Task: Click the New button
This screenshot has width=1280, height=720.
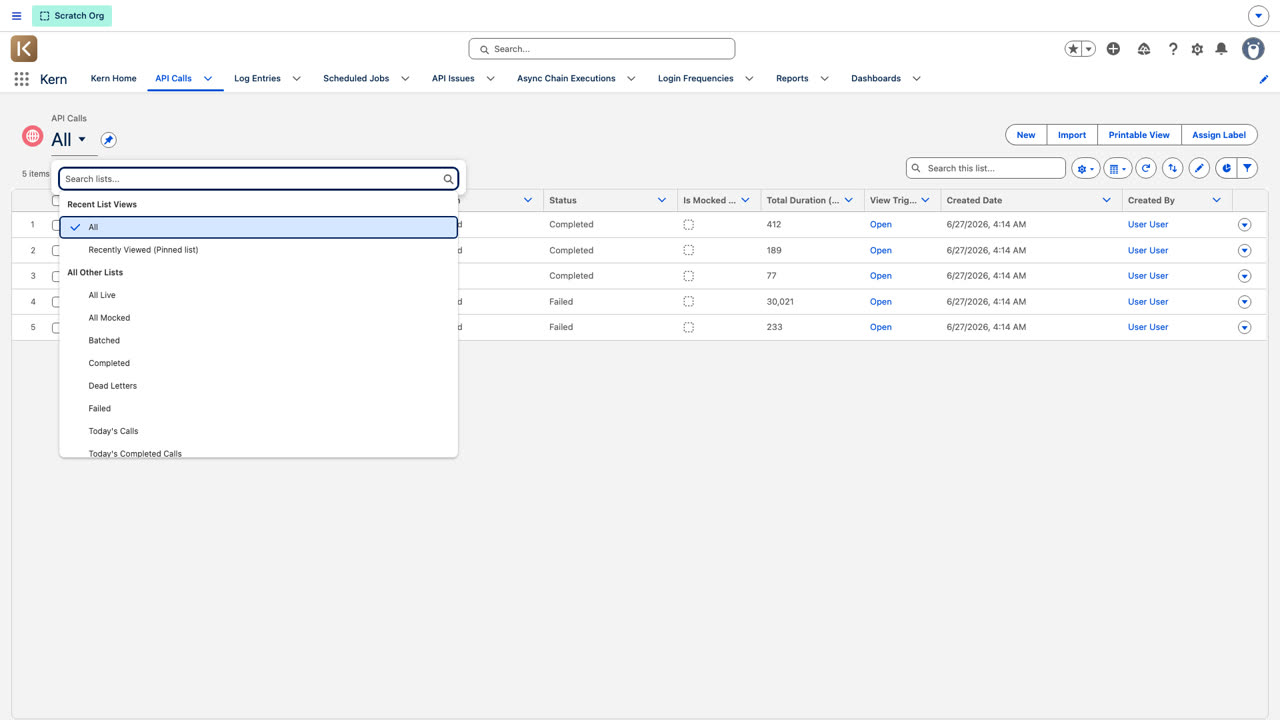Action: point(1026,135)
